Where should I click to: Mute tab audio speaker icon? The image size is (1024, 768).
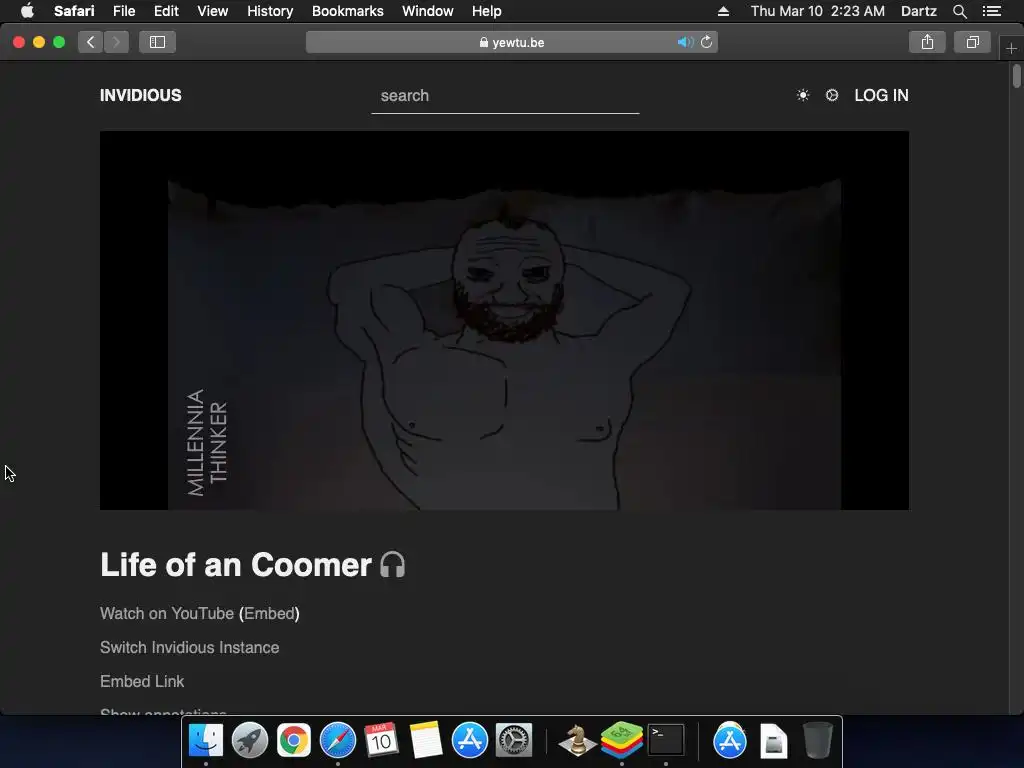click(684, 42)
